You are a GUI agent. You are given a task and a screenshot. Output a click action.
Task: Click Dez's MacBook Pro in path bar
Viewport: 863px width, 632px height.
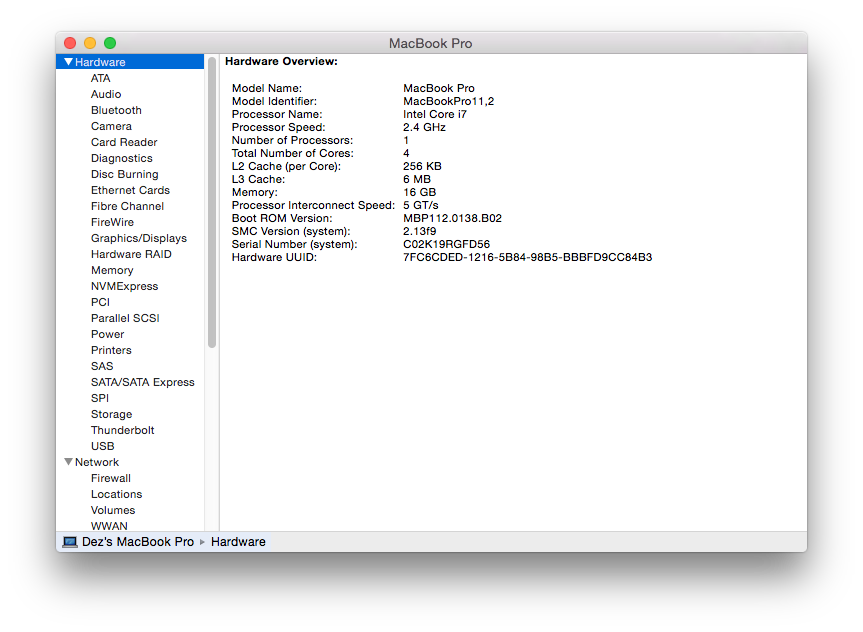[138, 542]
